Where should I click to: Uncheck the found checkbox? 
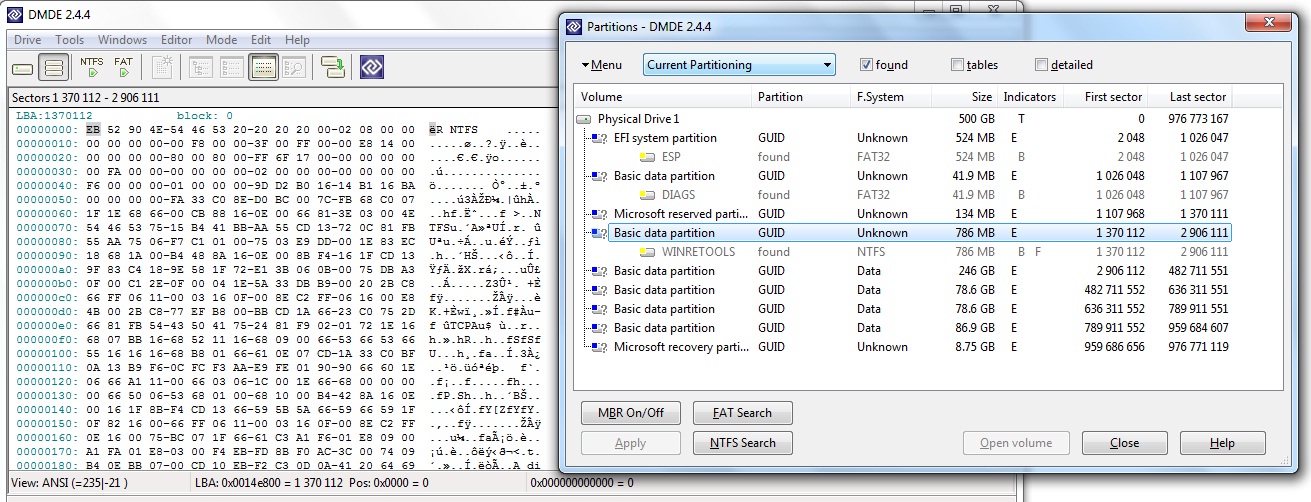pos(867,65)
